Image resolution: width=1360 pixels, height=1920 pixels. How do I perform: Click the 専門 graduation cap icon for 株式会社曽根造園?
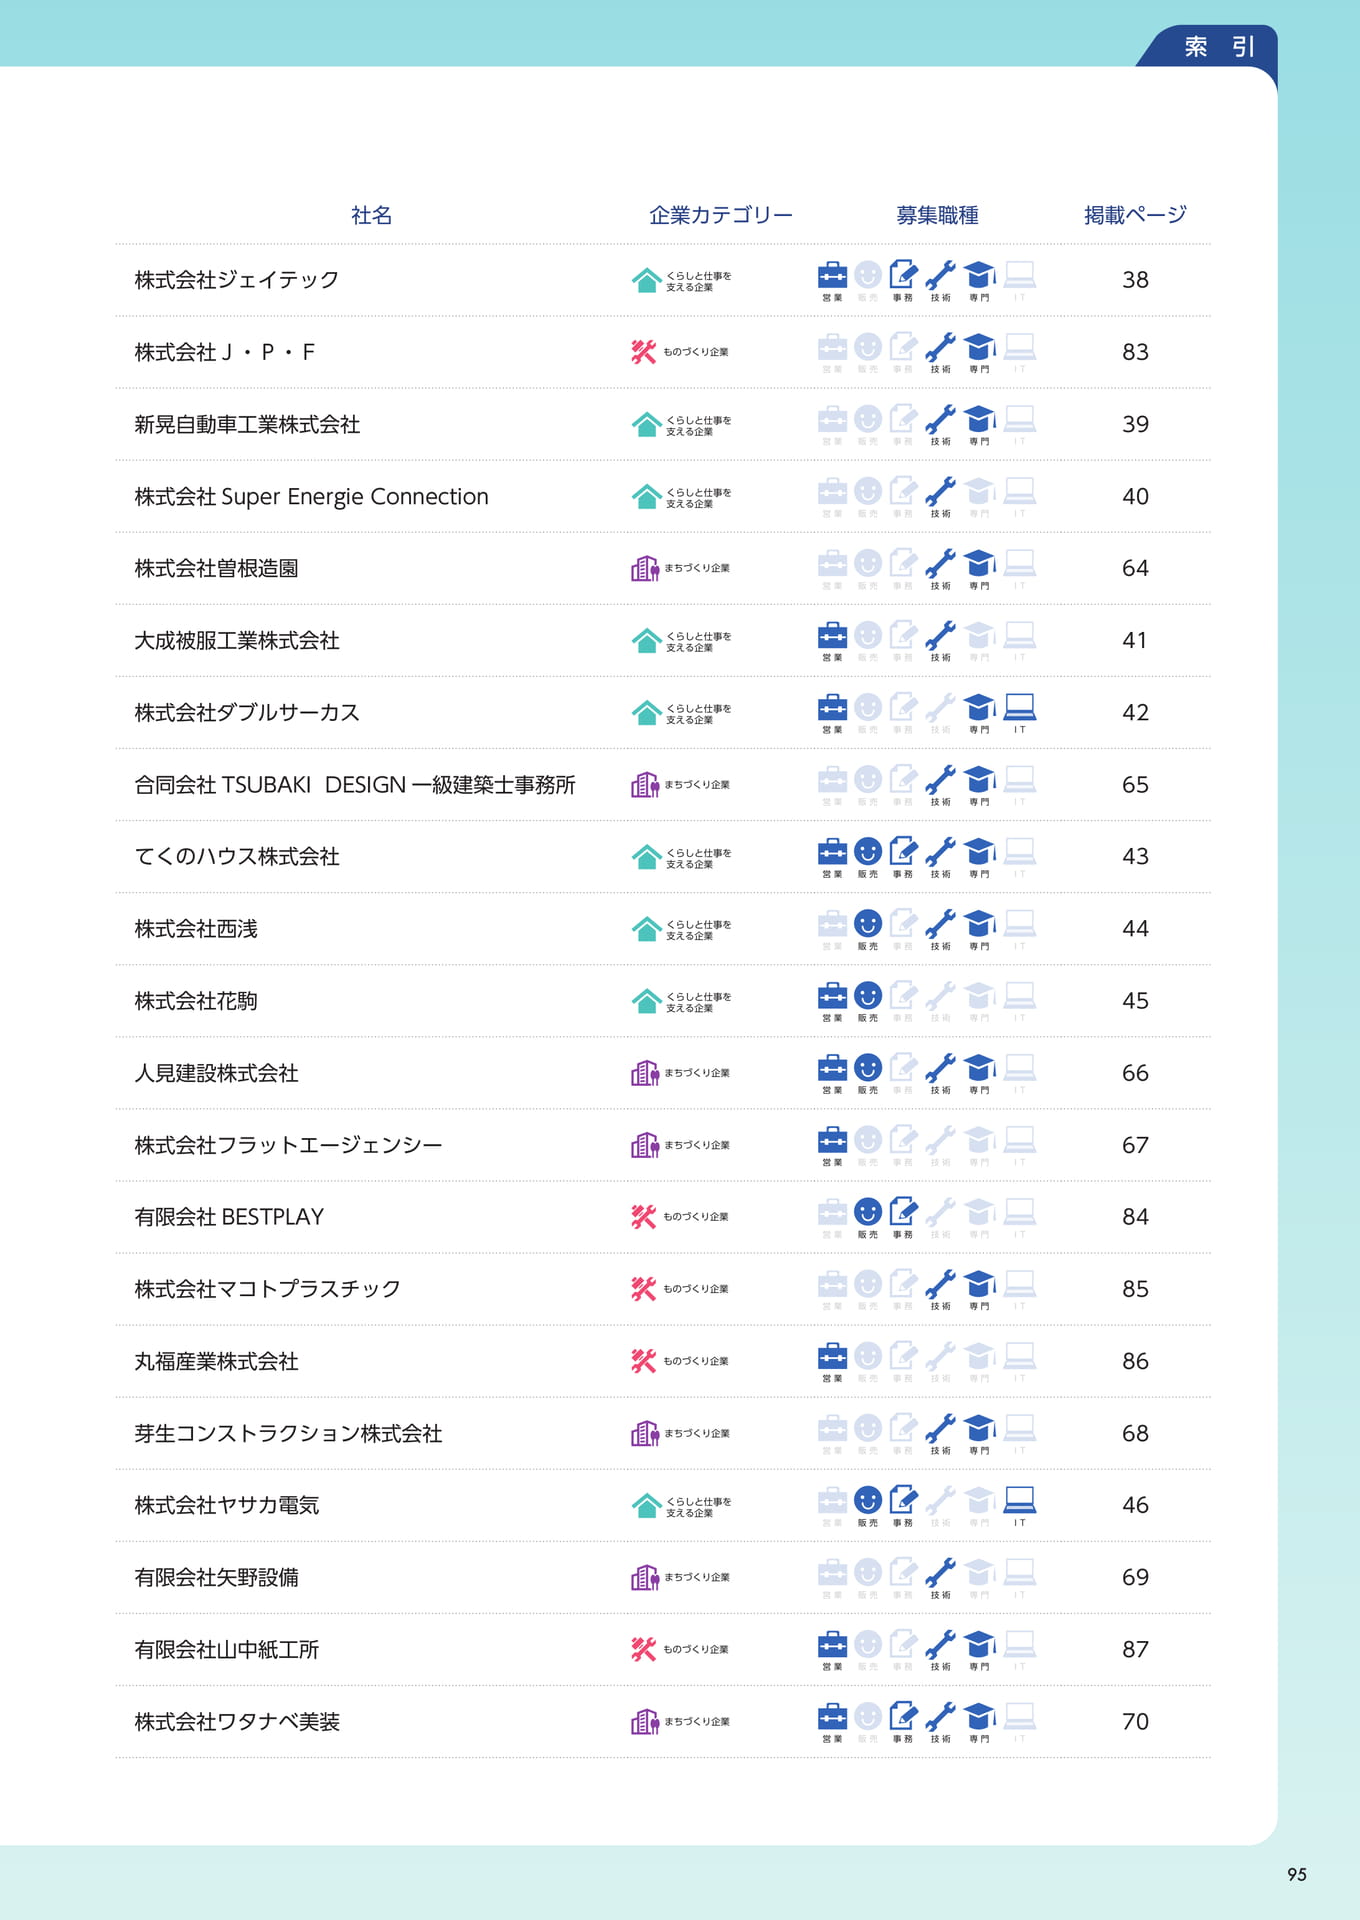pos(979,563)
